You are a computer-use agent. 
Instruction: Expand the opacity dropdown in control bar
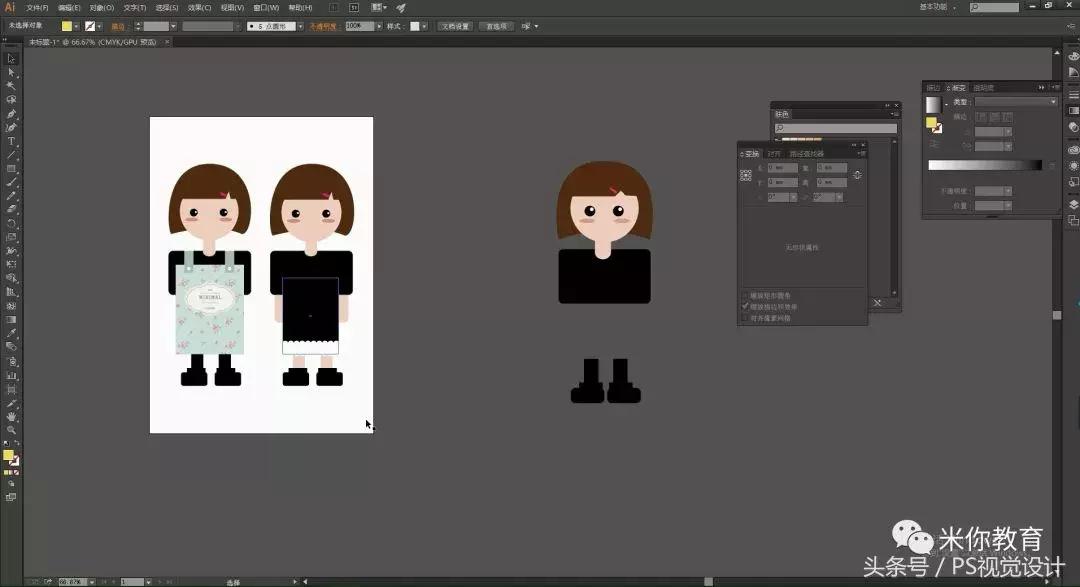coord(381,26)
